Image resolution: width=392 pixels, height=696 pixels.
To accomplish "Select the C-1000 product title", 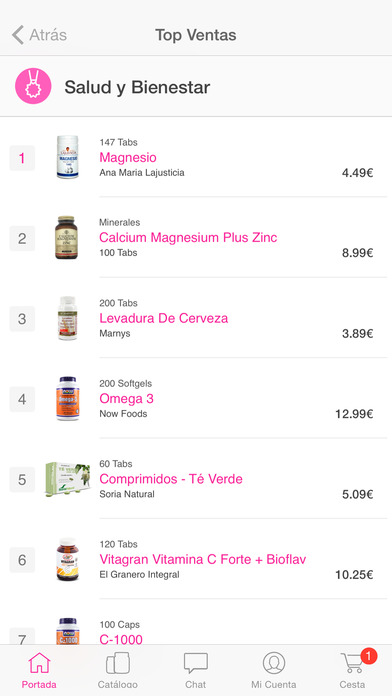I will pos(121,640).
